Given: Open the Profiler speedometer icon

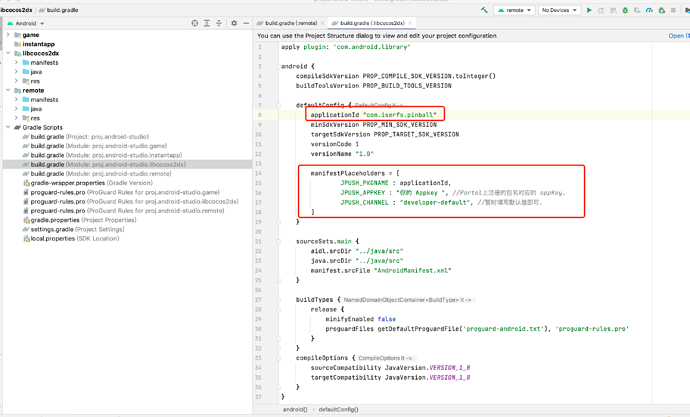Looking at the screenshot, I should (649, 10).
